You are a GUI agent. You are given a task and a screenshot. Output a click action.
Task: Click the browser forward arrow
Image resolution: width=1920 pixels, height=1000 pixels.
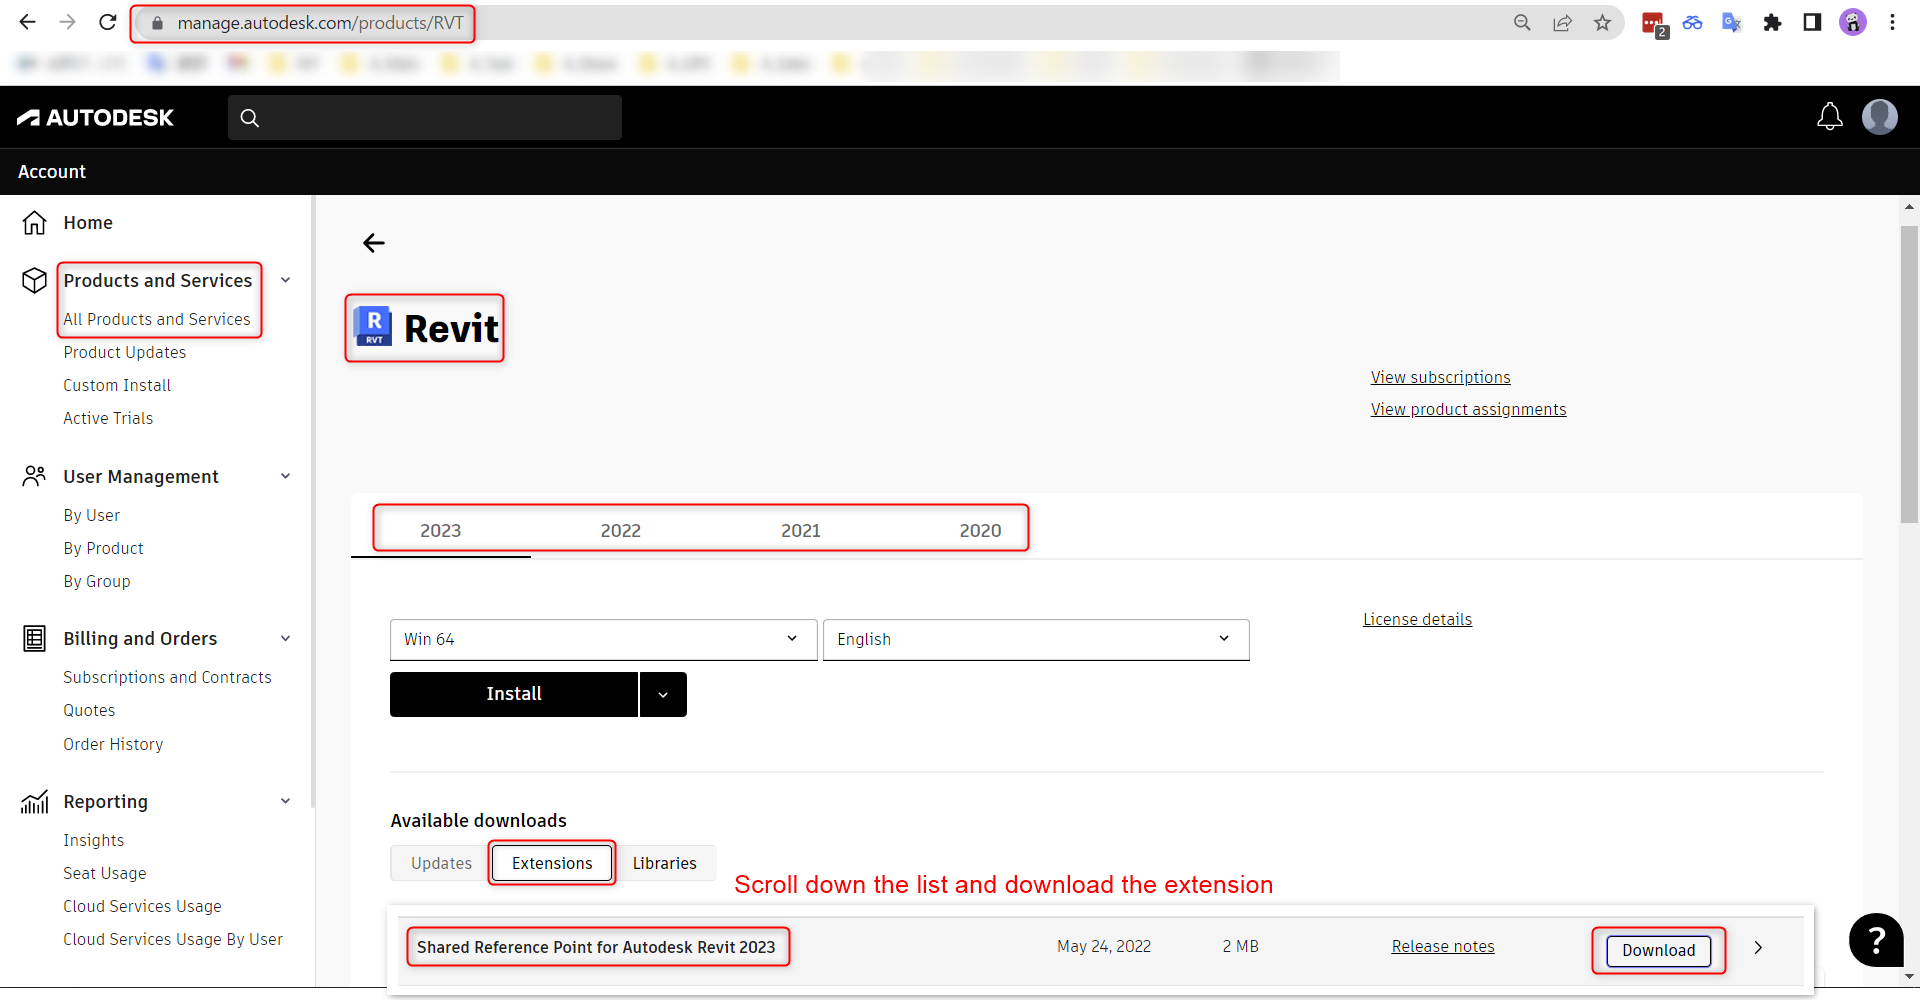pos(67,22)
